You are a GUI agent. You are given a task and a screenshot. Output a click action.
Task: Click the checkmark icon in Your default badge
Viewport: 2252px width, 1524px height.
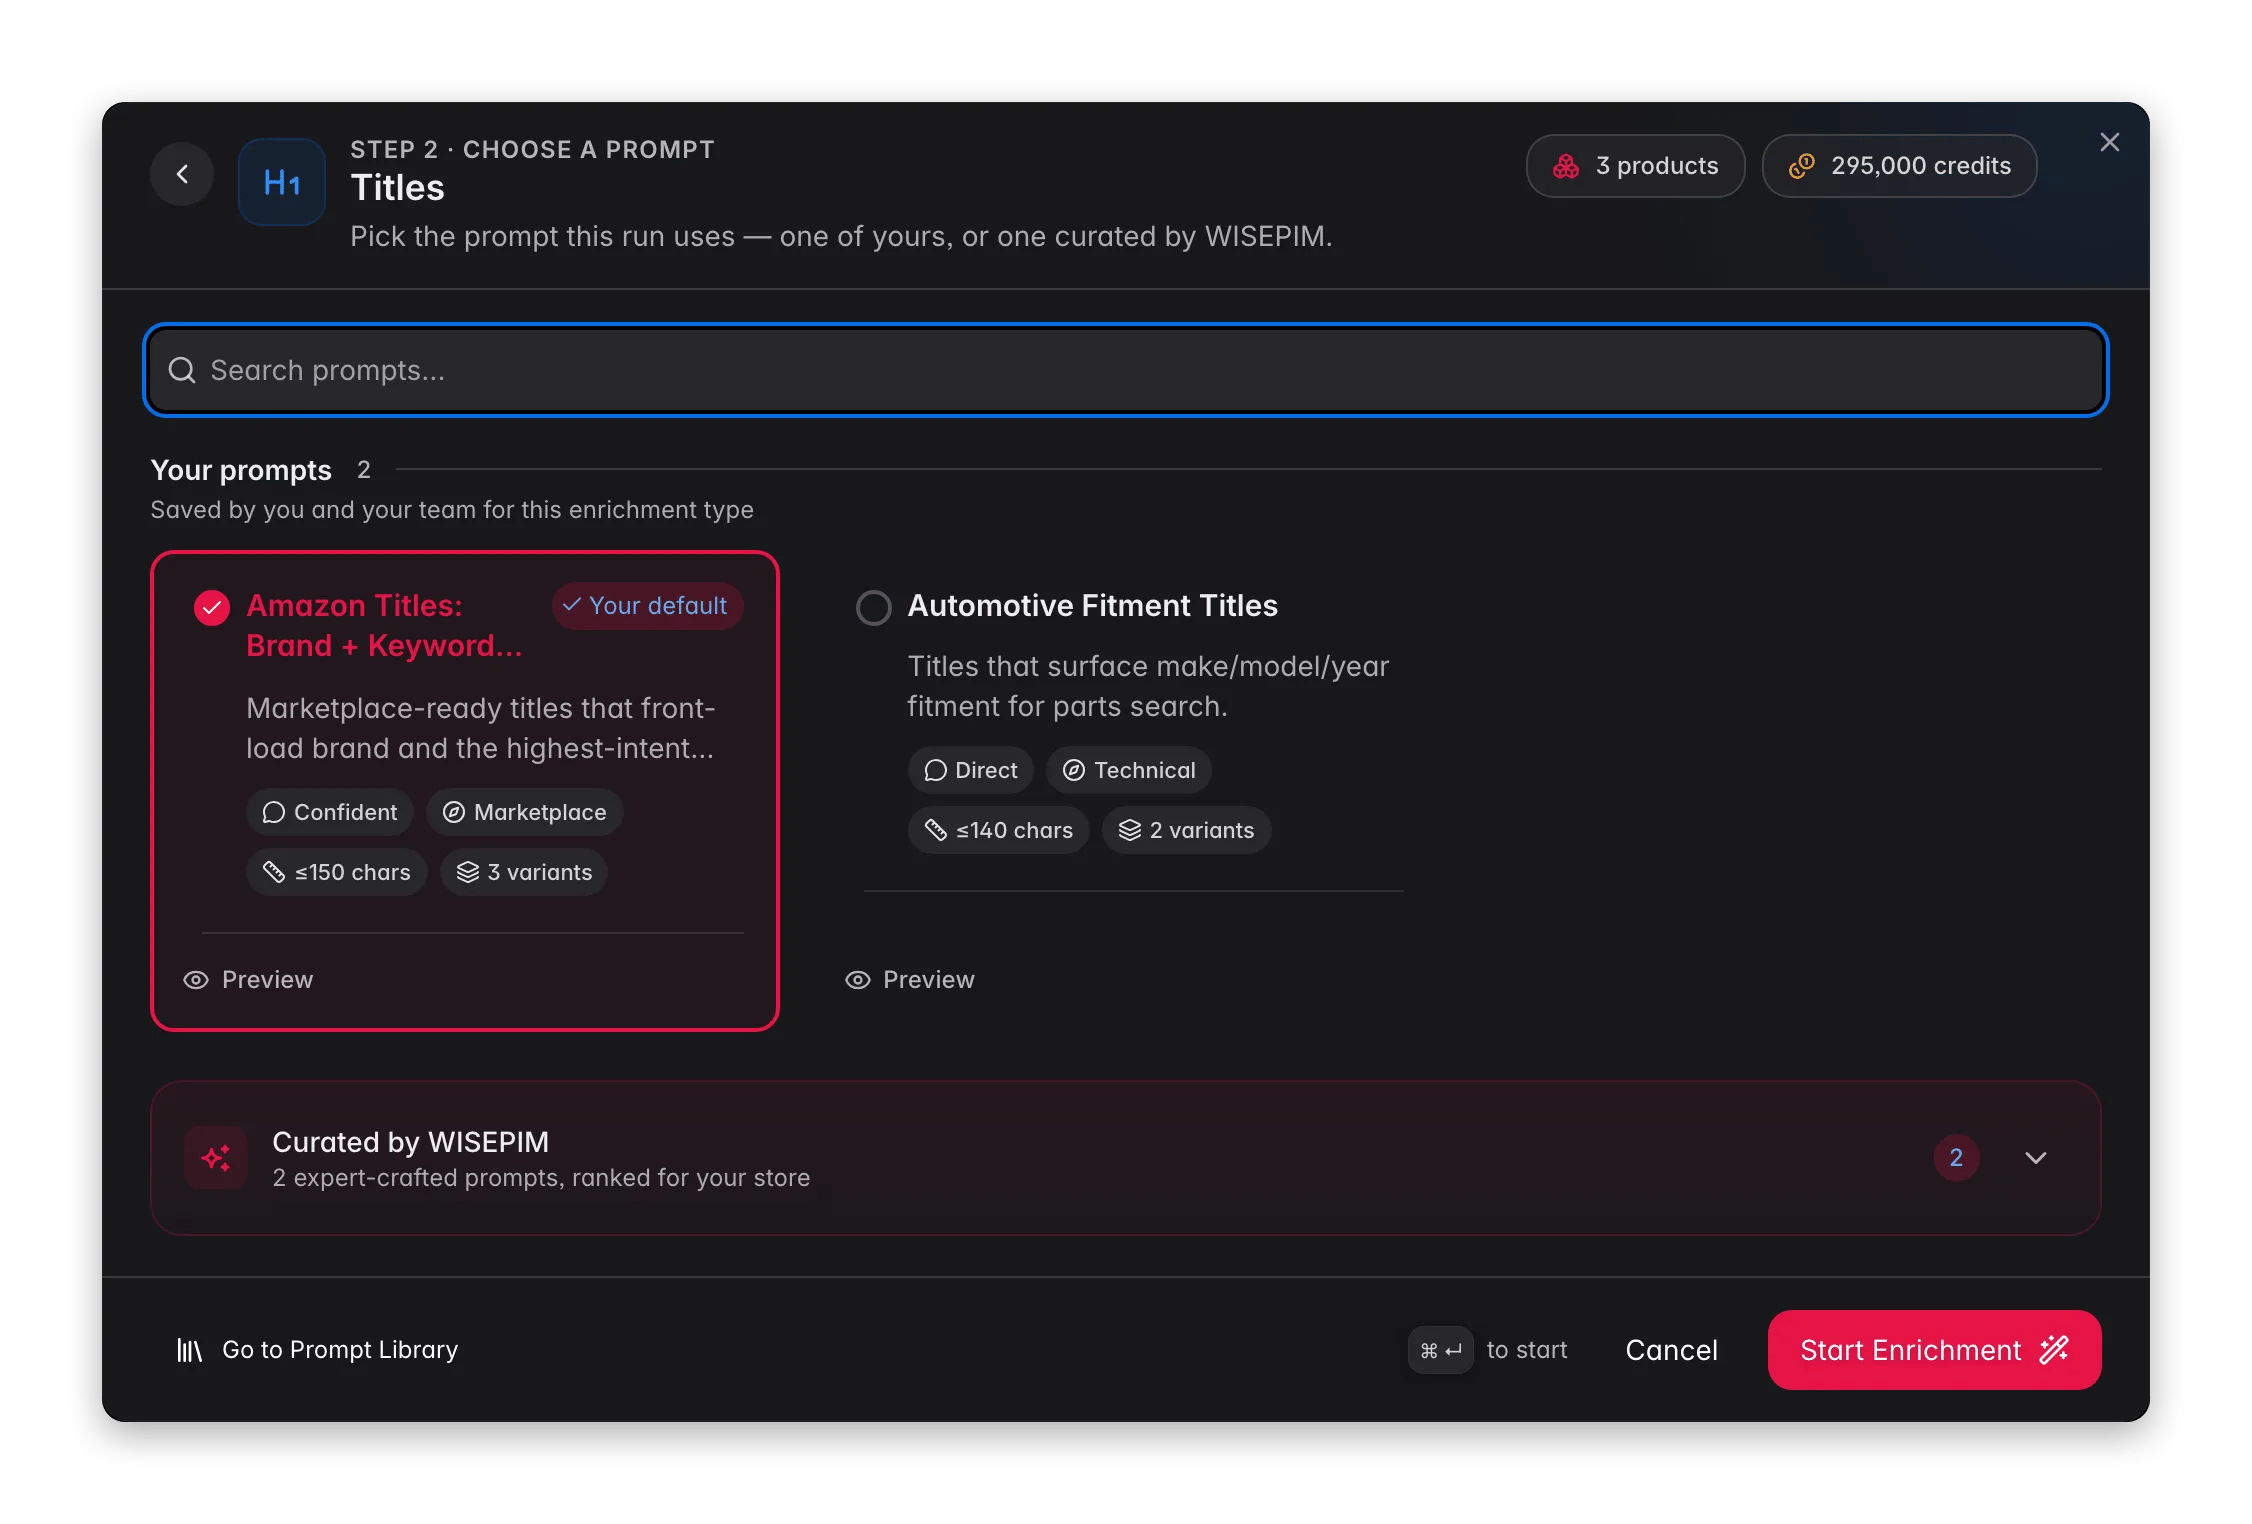pos(572,605)
